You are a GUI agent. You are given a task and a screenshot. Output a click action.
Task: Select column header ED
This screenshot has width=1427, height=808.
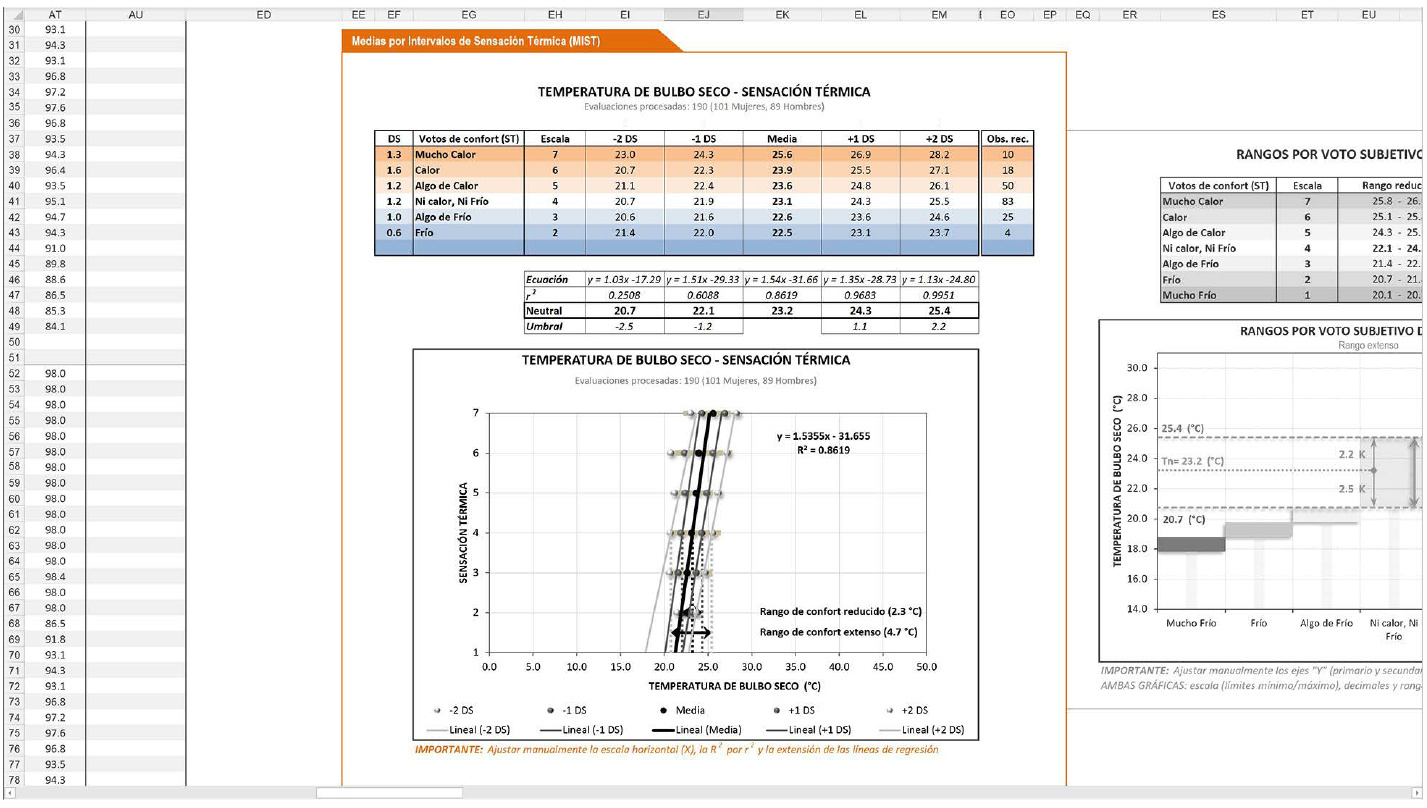[x=264, y=15]
